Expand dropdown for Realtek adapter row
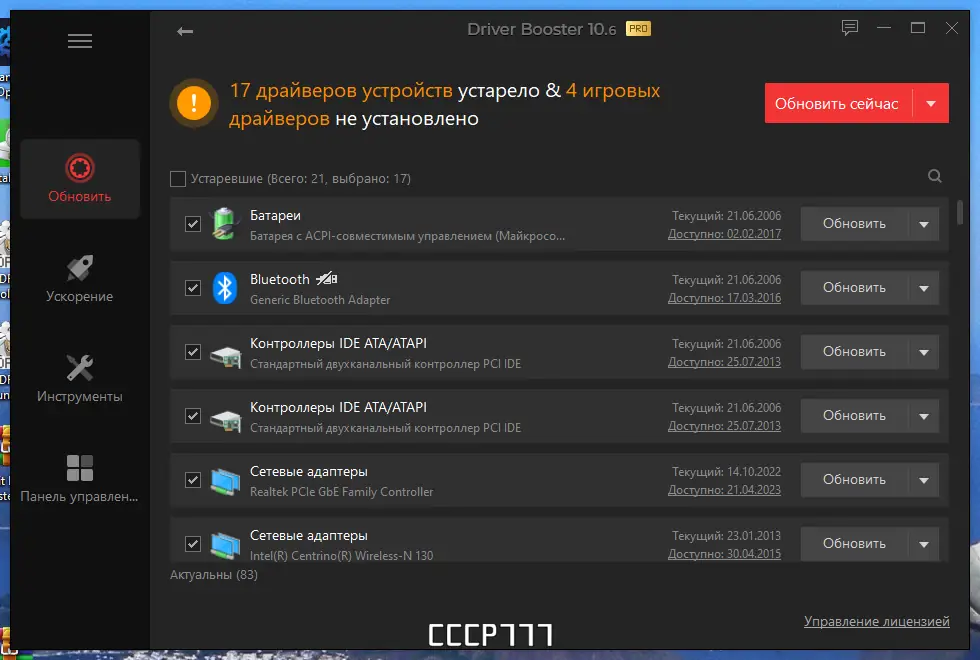980x660 pixels. (924, 480)
